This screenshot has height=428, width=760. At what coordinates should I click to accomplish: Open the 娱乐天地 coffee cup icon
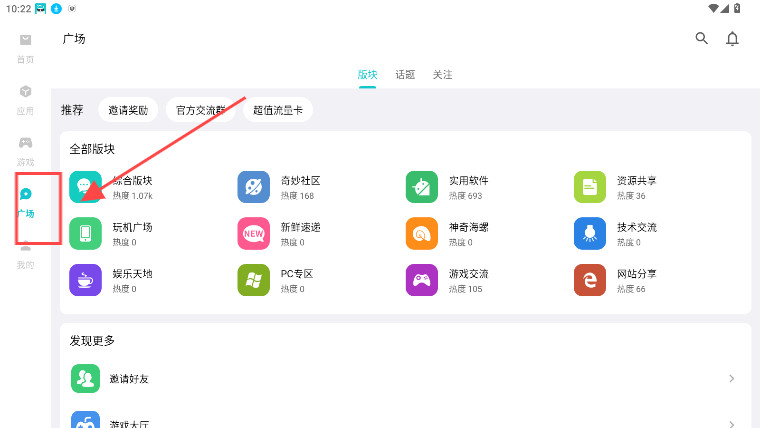[85, 280]
